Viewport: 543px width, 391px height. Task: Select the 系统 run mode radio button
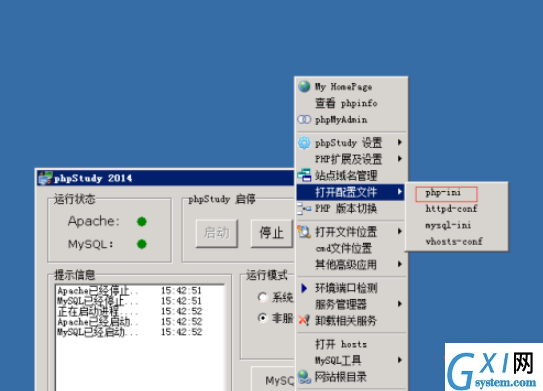pyautogui.click(x=263, y=297)
